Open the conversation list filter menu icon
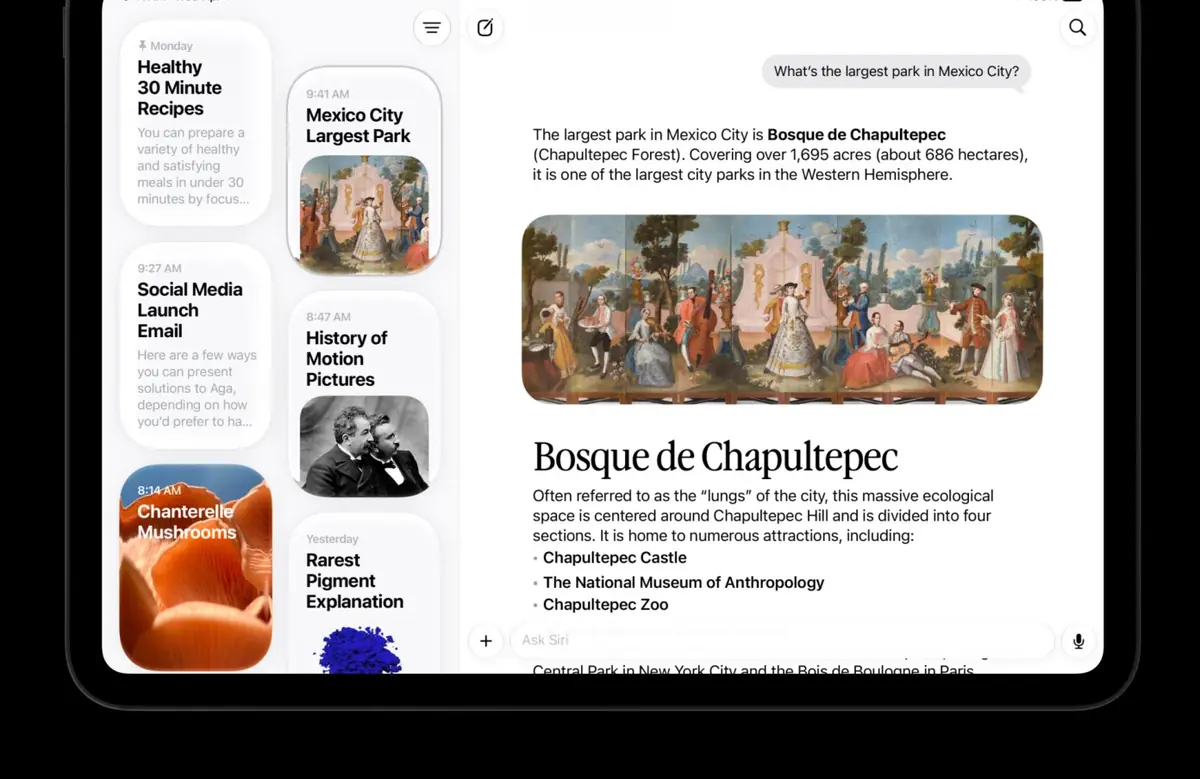 (x=432, y=28)
